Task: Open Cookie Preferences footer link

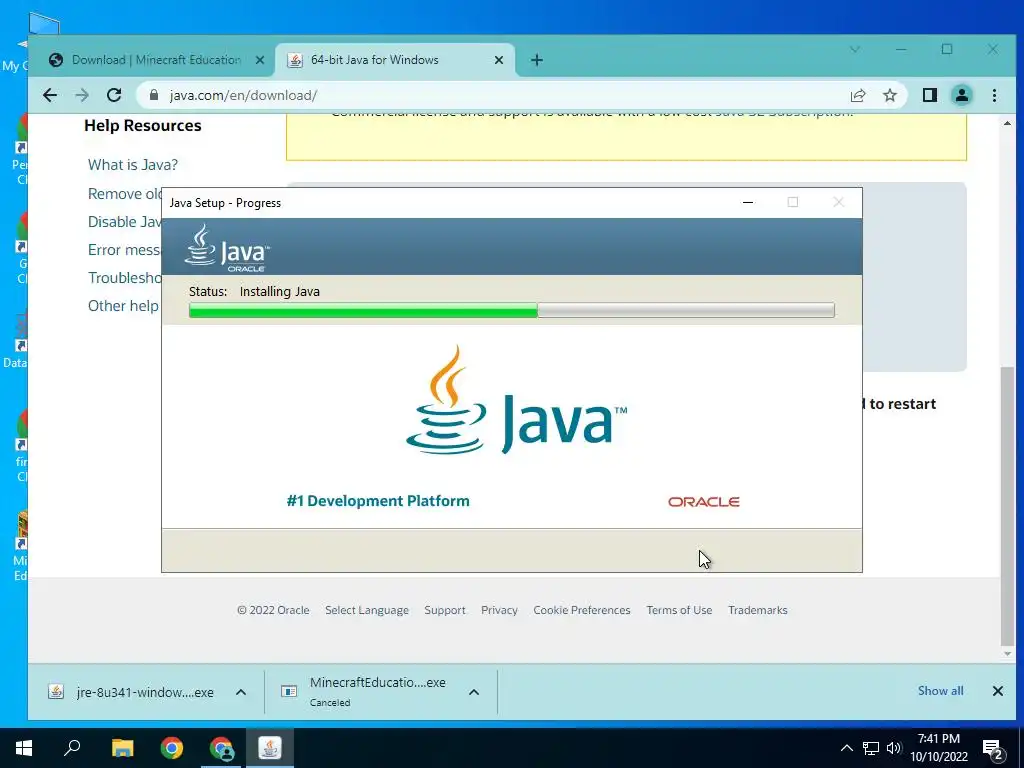Action: coord(582,610)
